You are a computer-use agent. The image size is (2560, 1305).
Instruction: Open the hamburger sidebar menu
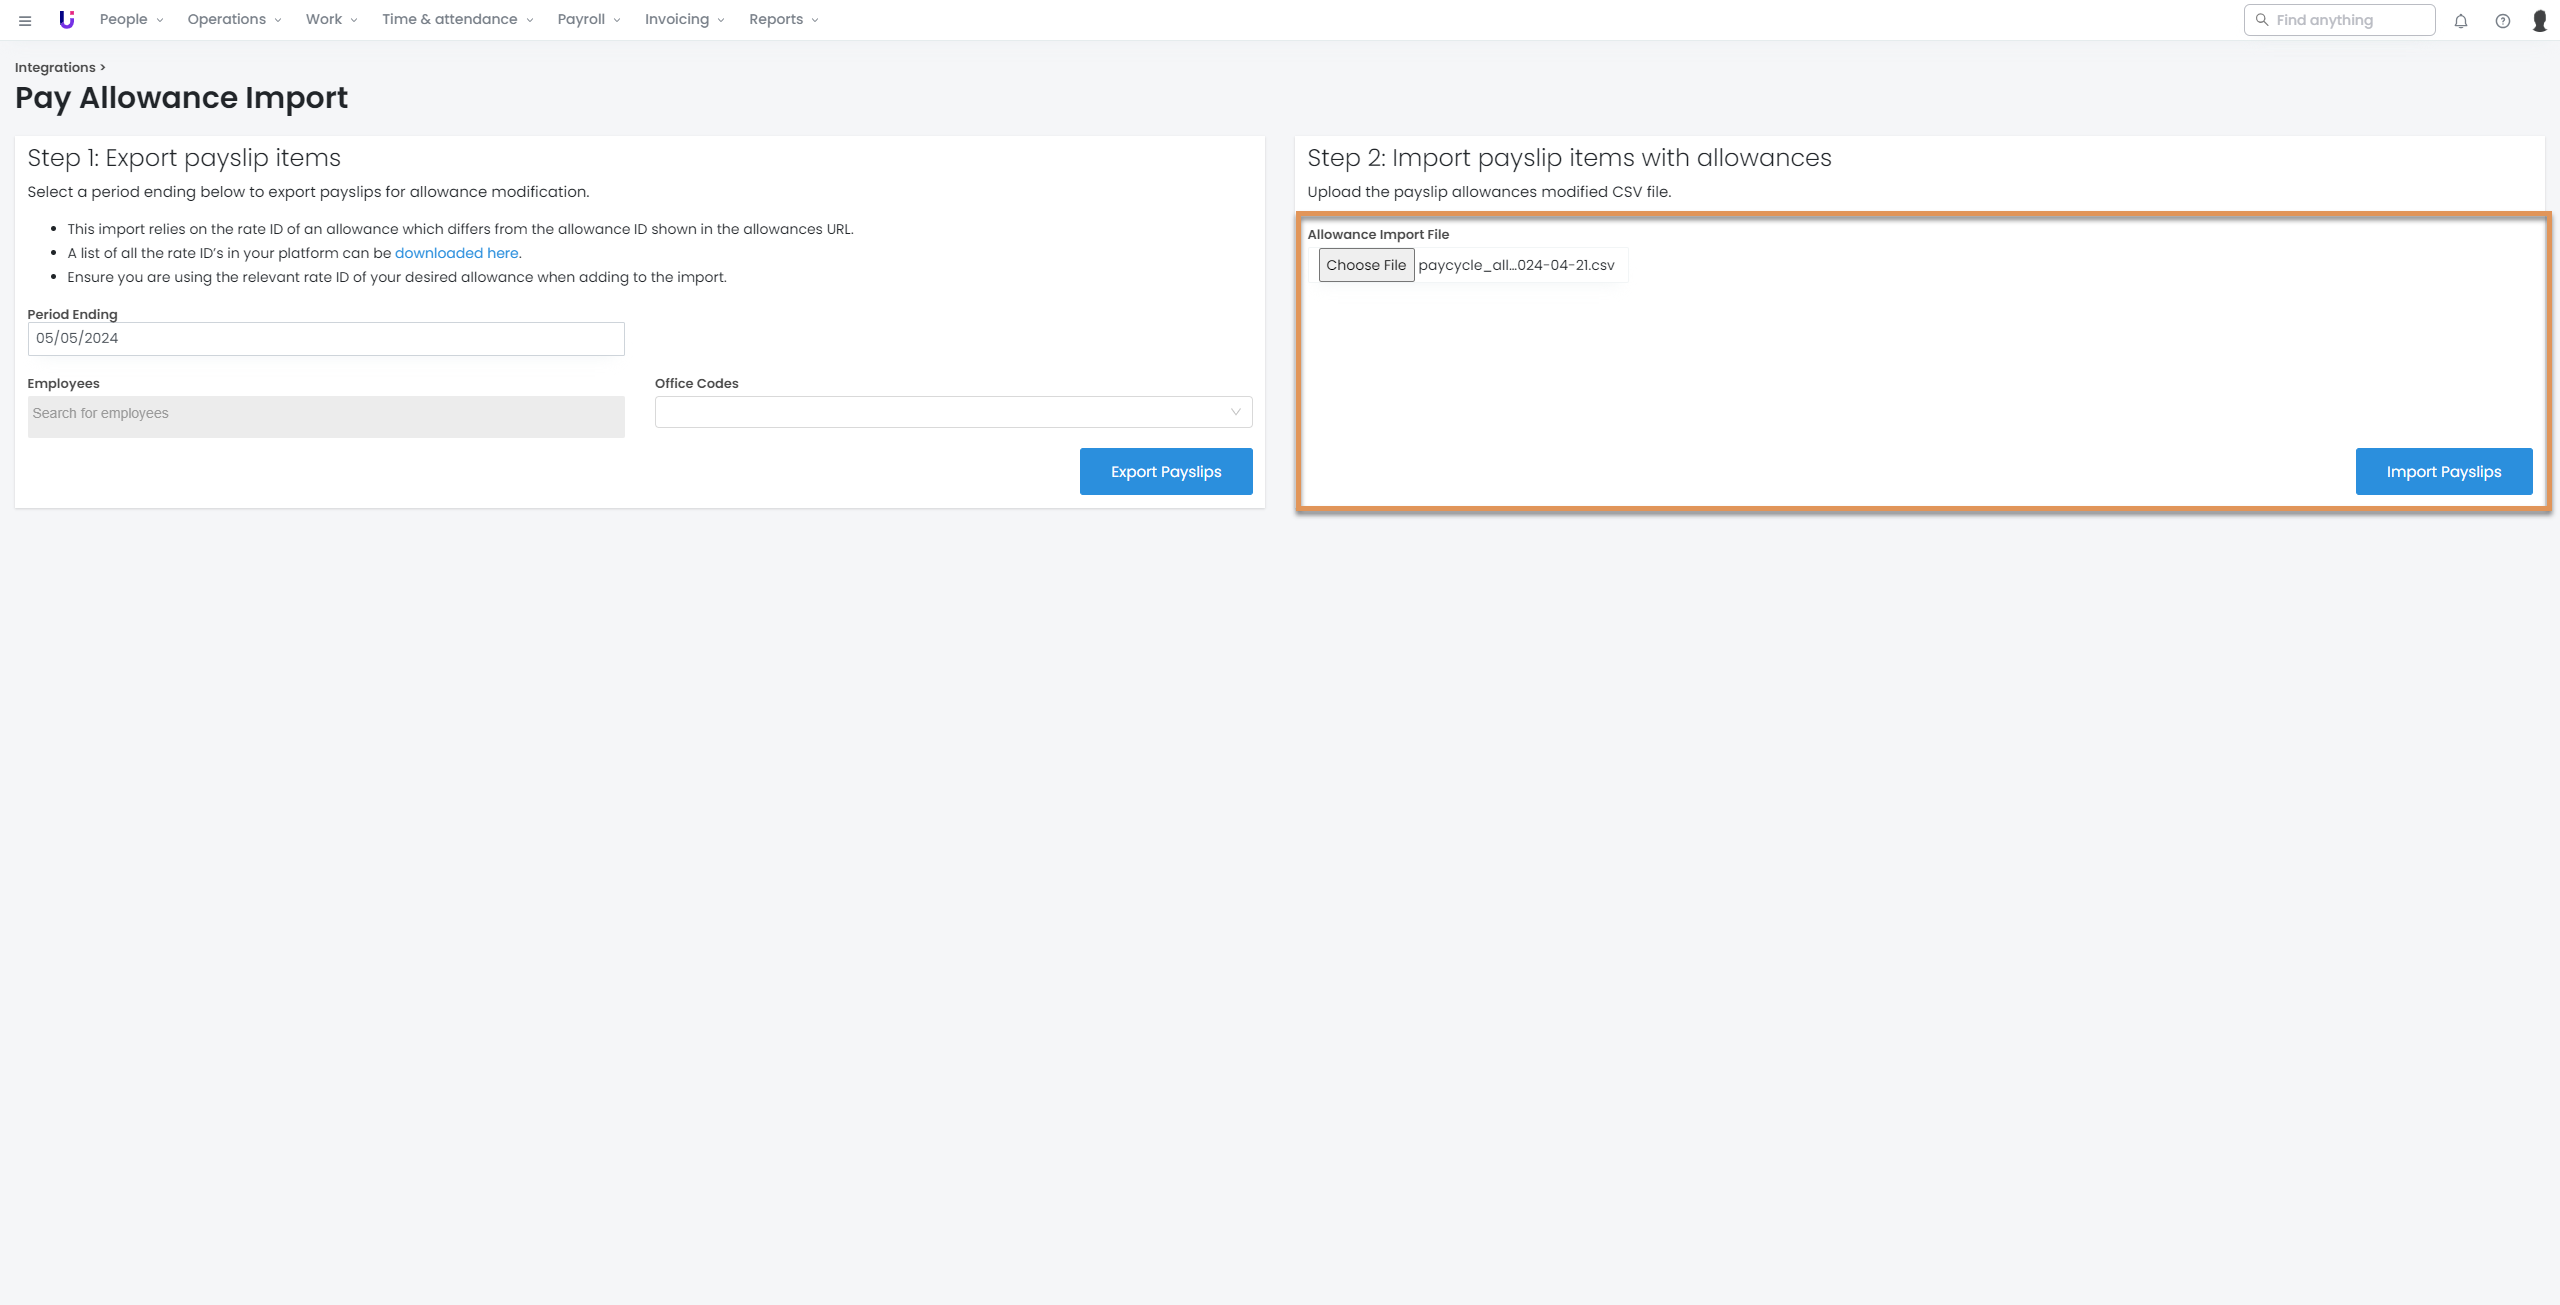[x=25, y=20]
